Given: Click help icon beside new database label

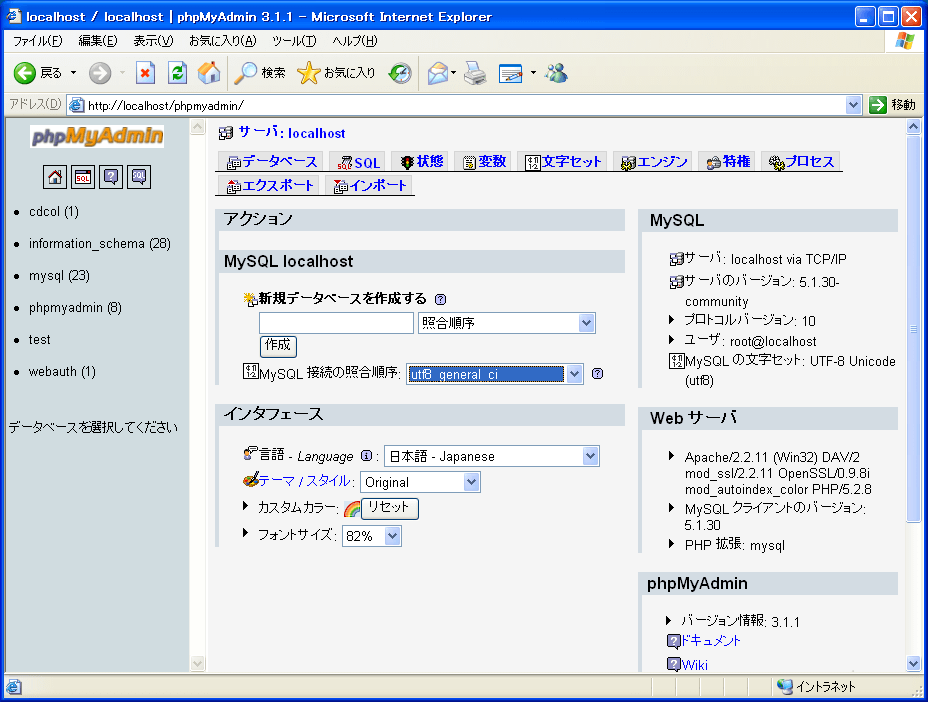Looking at the screenshot, I should click(440, 299).
